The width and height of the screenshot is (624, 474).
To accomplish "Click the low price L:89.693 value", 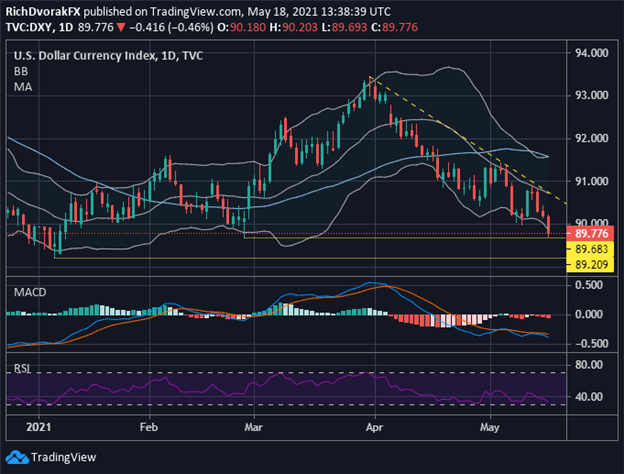I will pyautogui.click(x=344, y=27).
